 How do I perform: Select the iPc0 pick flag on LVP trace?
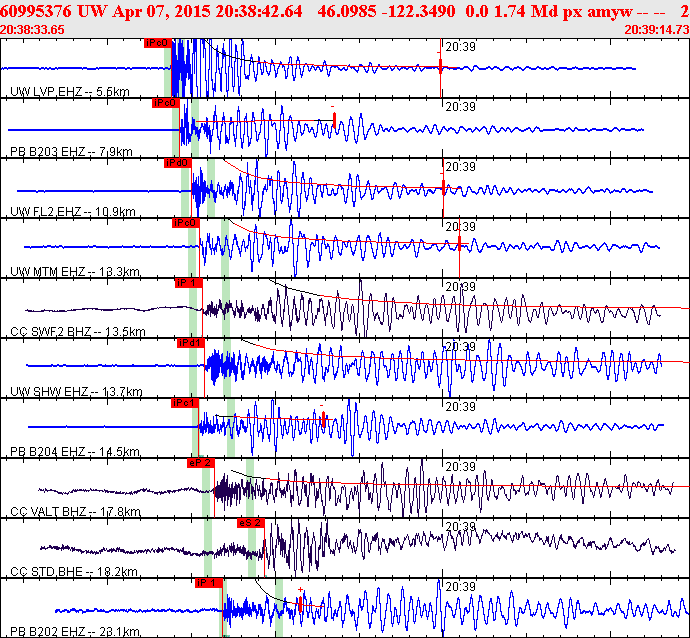tap(158, 43)
